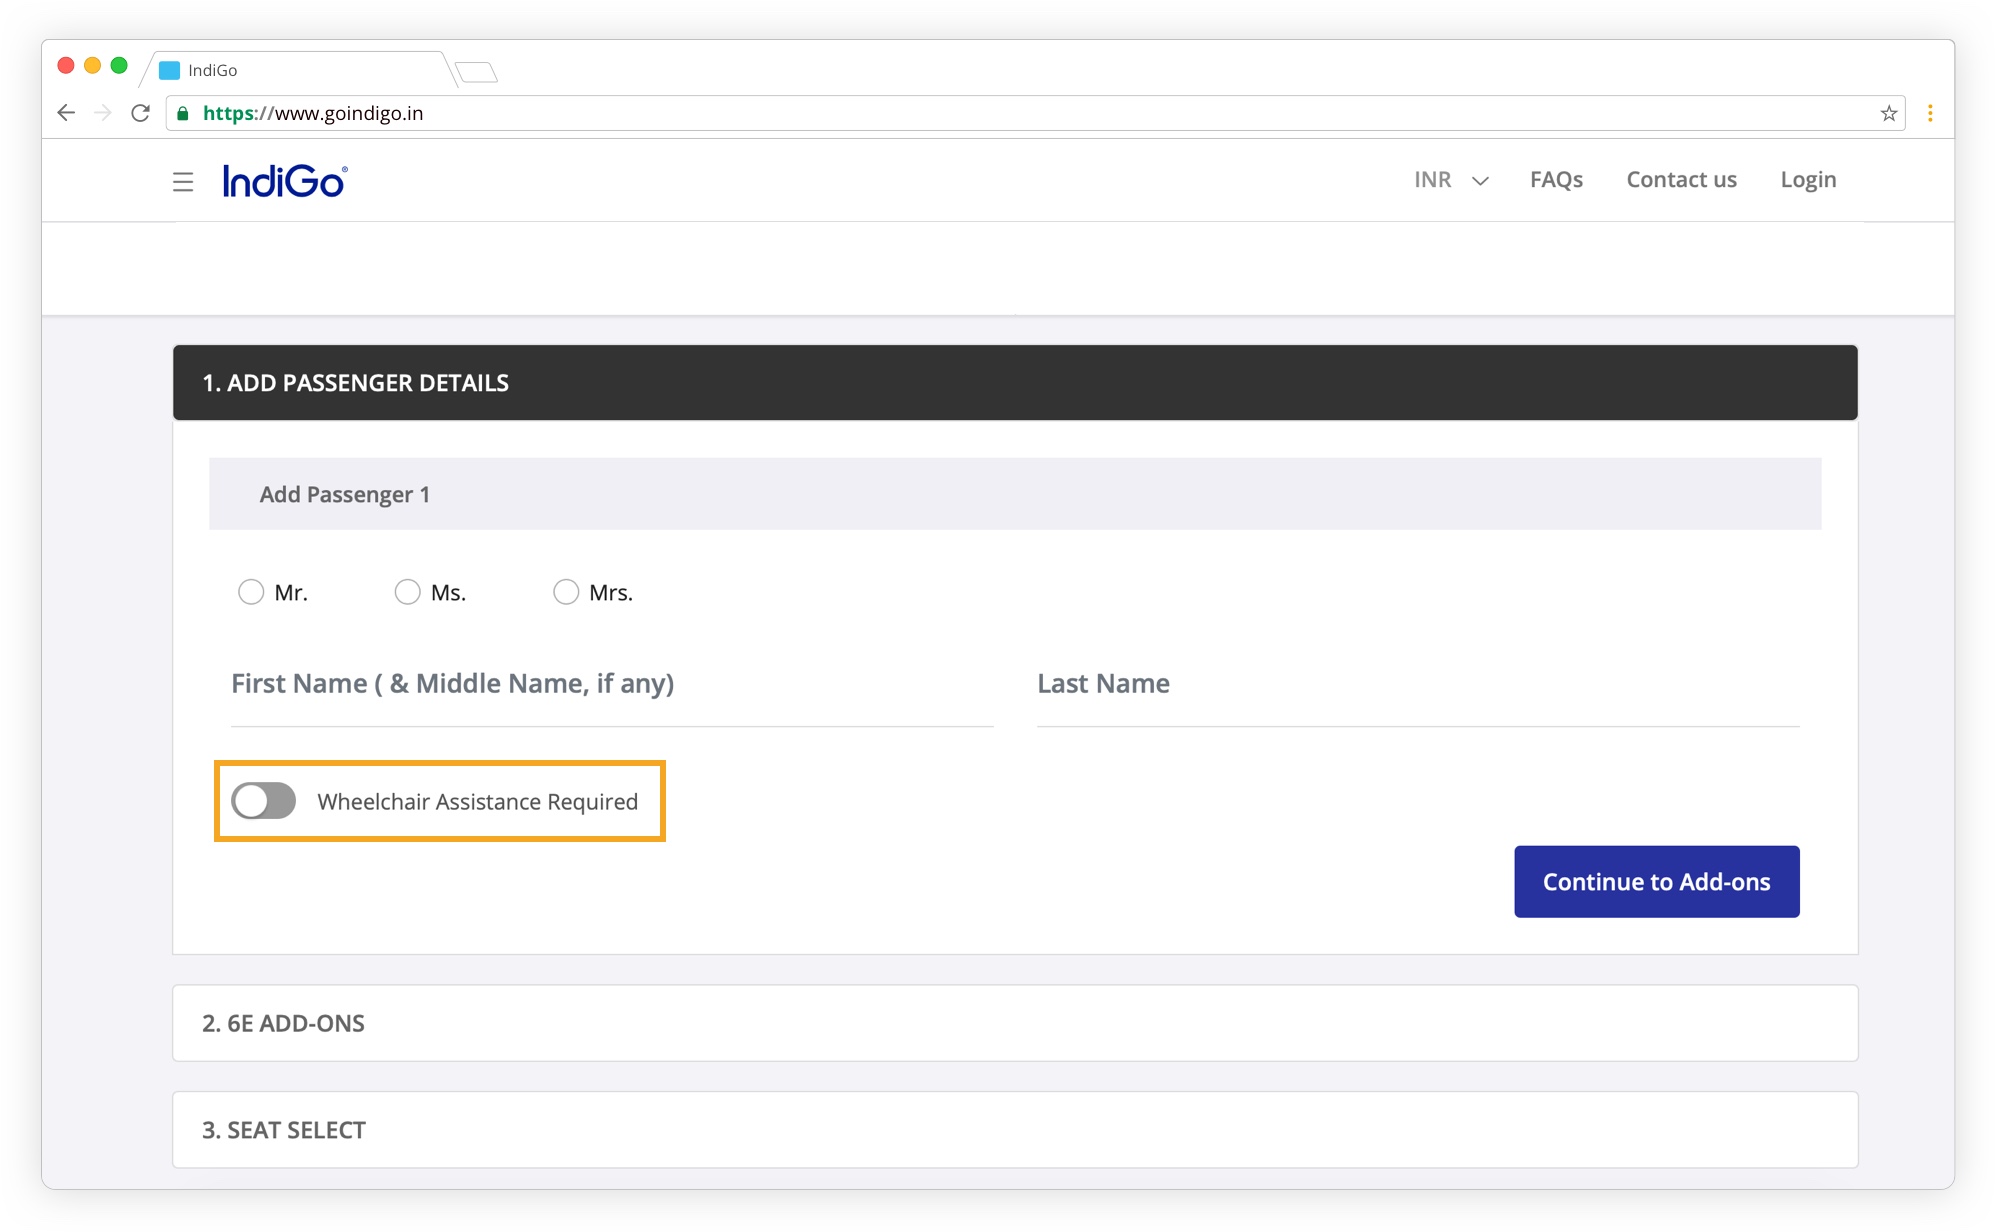1996x1232 pixels.
Task: Choose the Mrs. title option
Action: [x=566, y=592]
